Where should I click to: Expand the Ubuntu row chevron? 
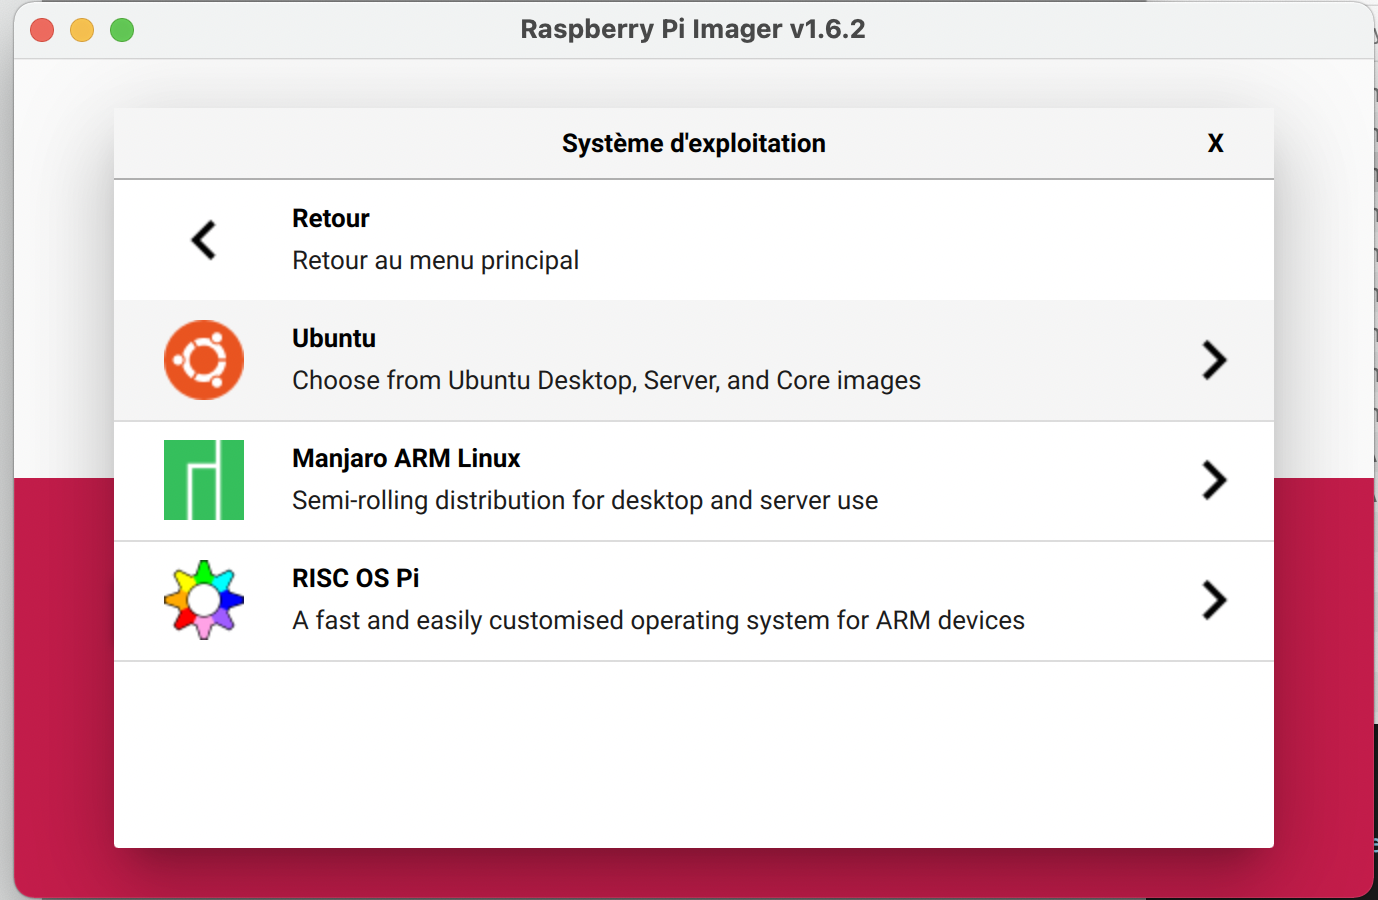click(1214, 360)
